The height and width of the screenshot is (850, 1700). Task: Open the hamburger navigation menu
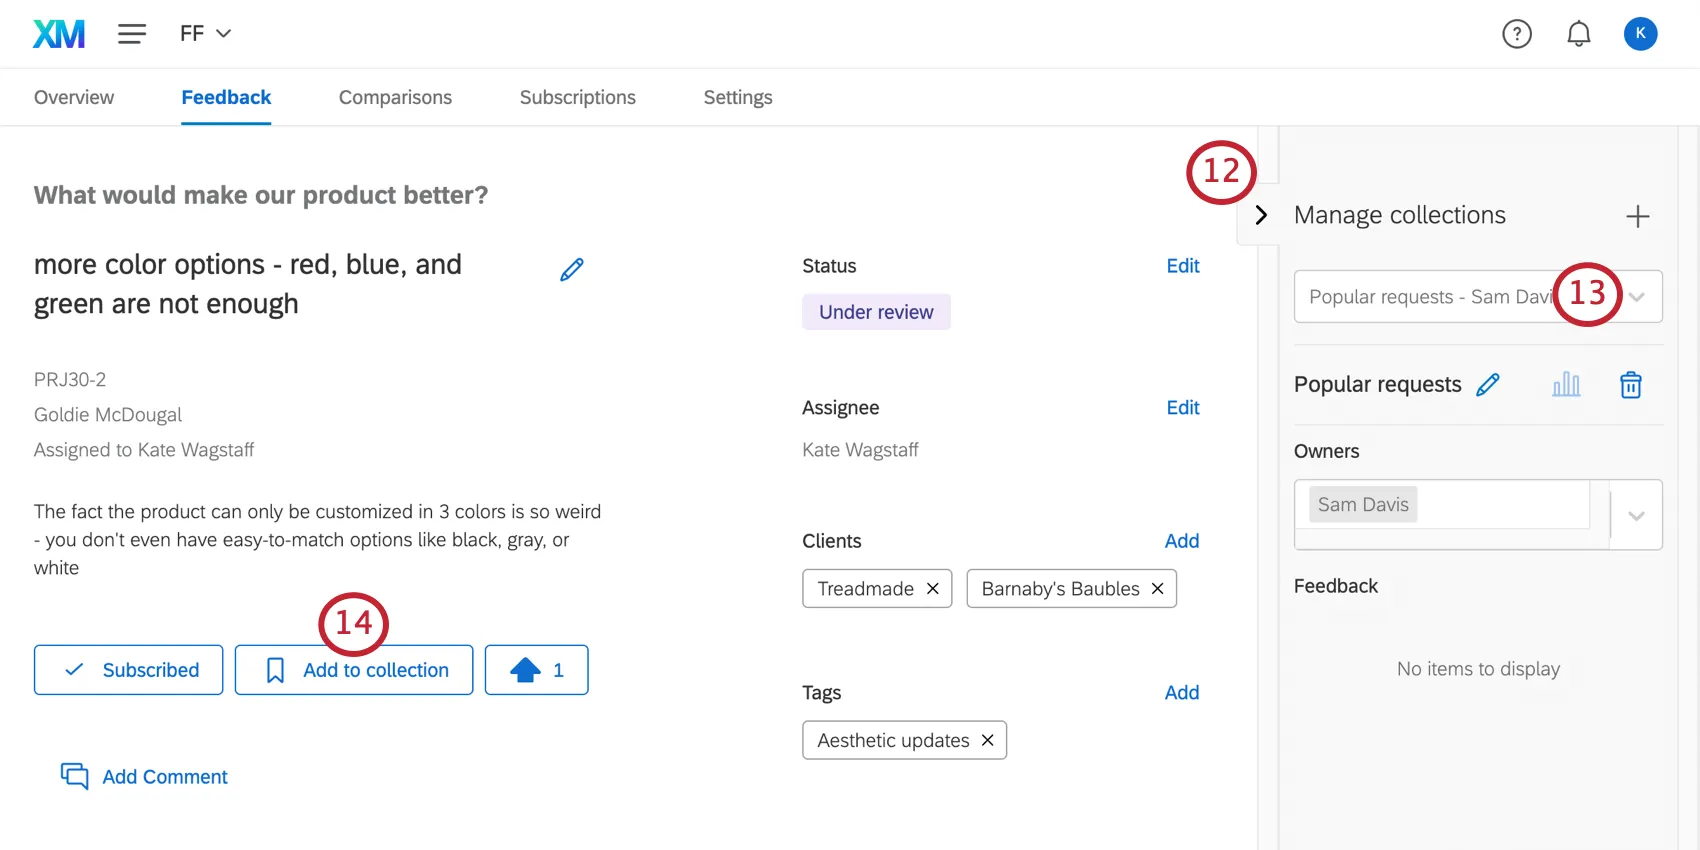131,34
